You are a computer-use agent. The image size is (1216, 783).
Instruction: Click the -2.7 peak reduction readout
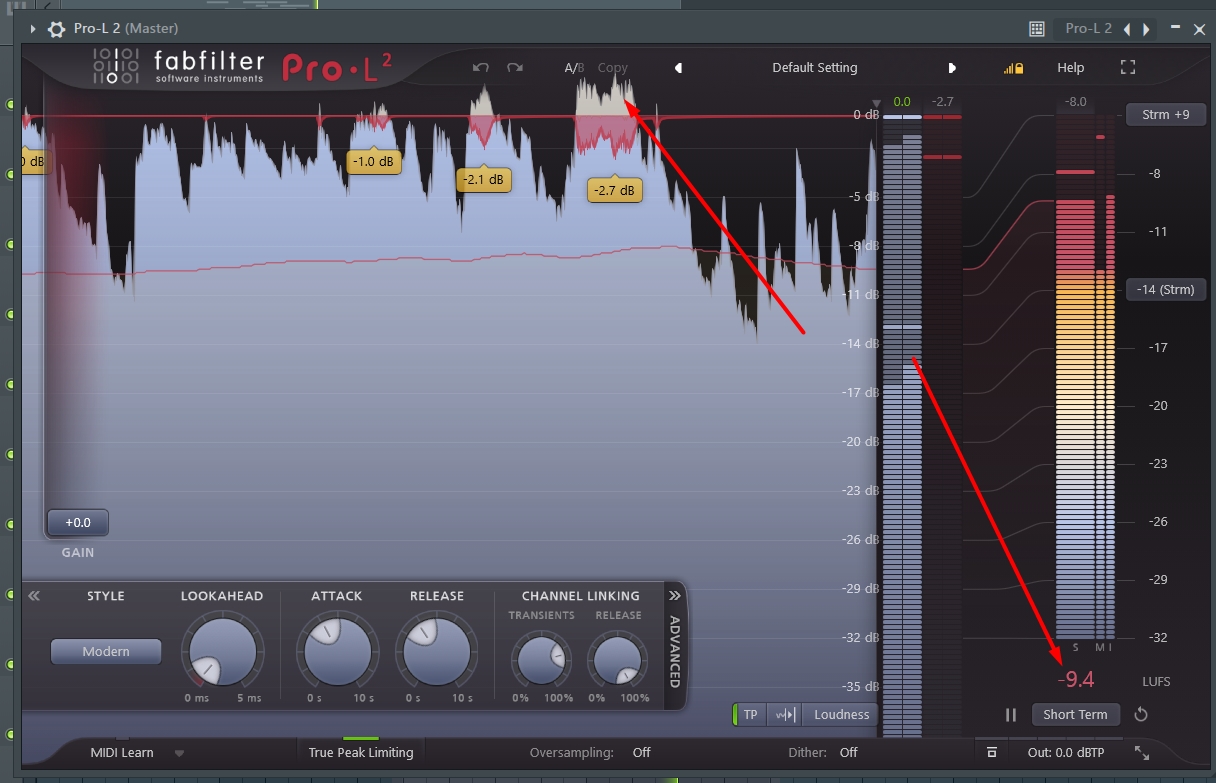click(x=942, y=102)
